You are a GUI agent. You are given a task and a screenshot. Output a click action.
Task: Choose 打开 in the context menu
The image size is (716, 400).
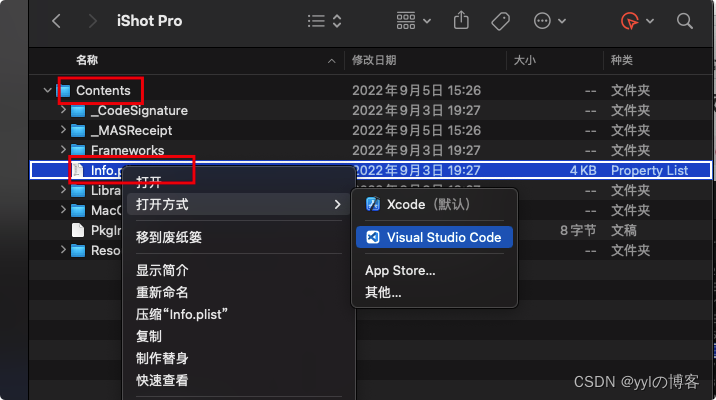pos(239,183)
